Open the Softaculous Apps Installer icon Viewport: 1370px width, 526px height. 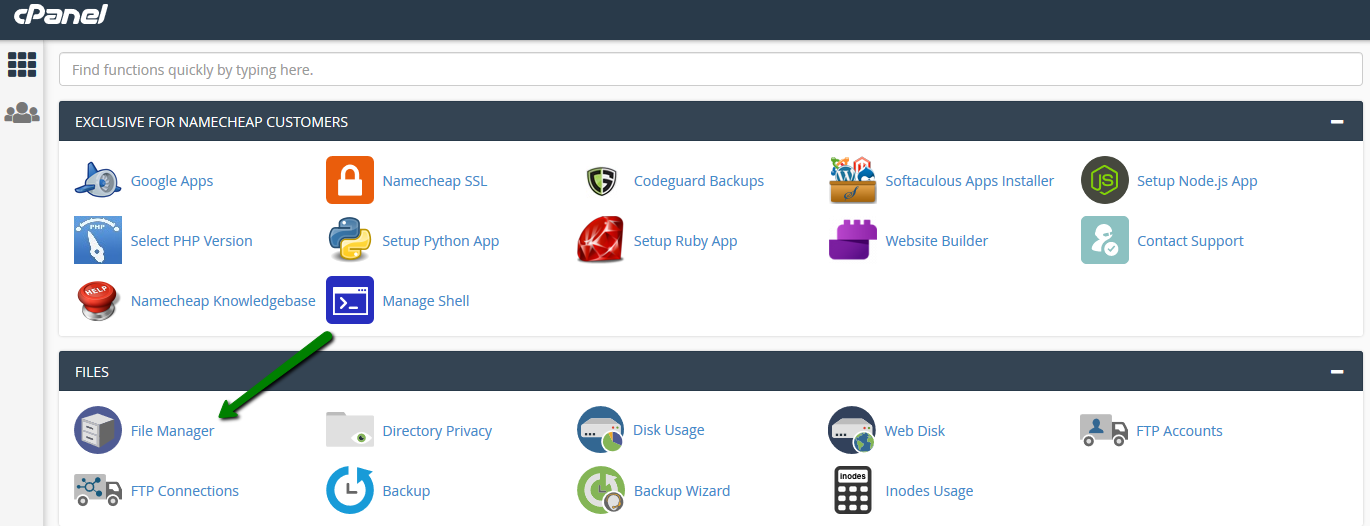point(853,181)
